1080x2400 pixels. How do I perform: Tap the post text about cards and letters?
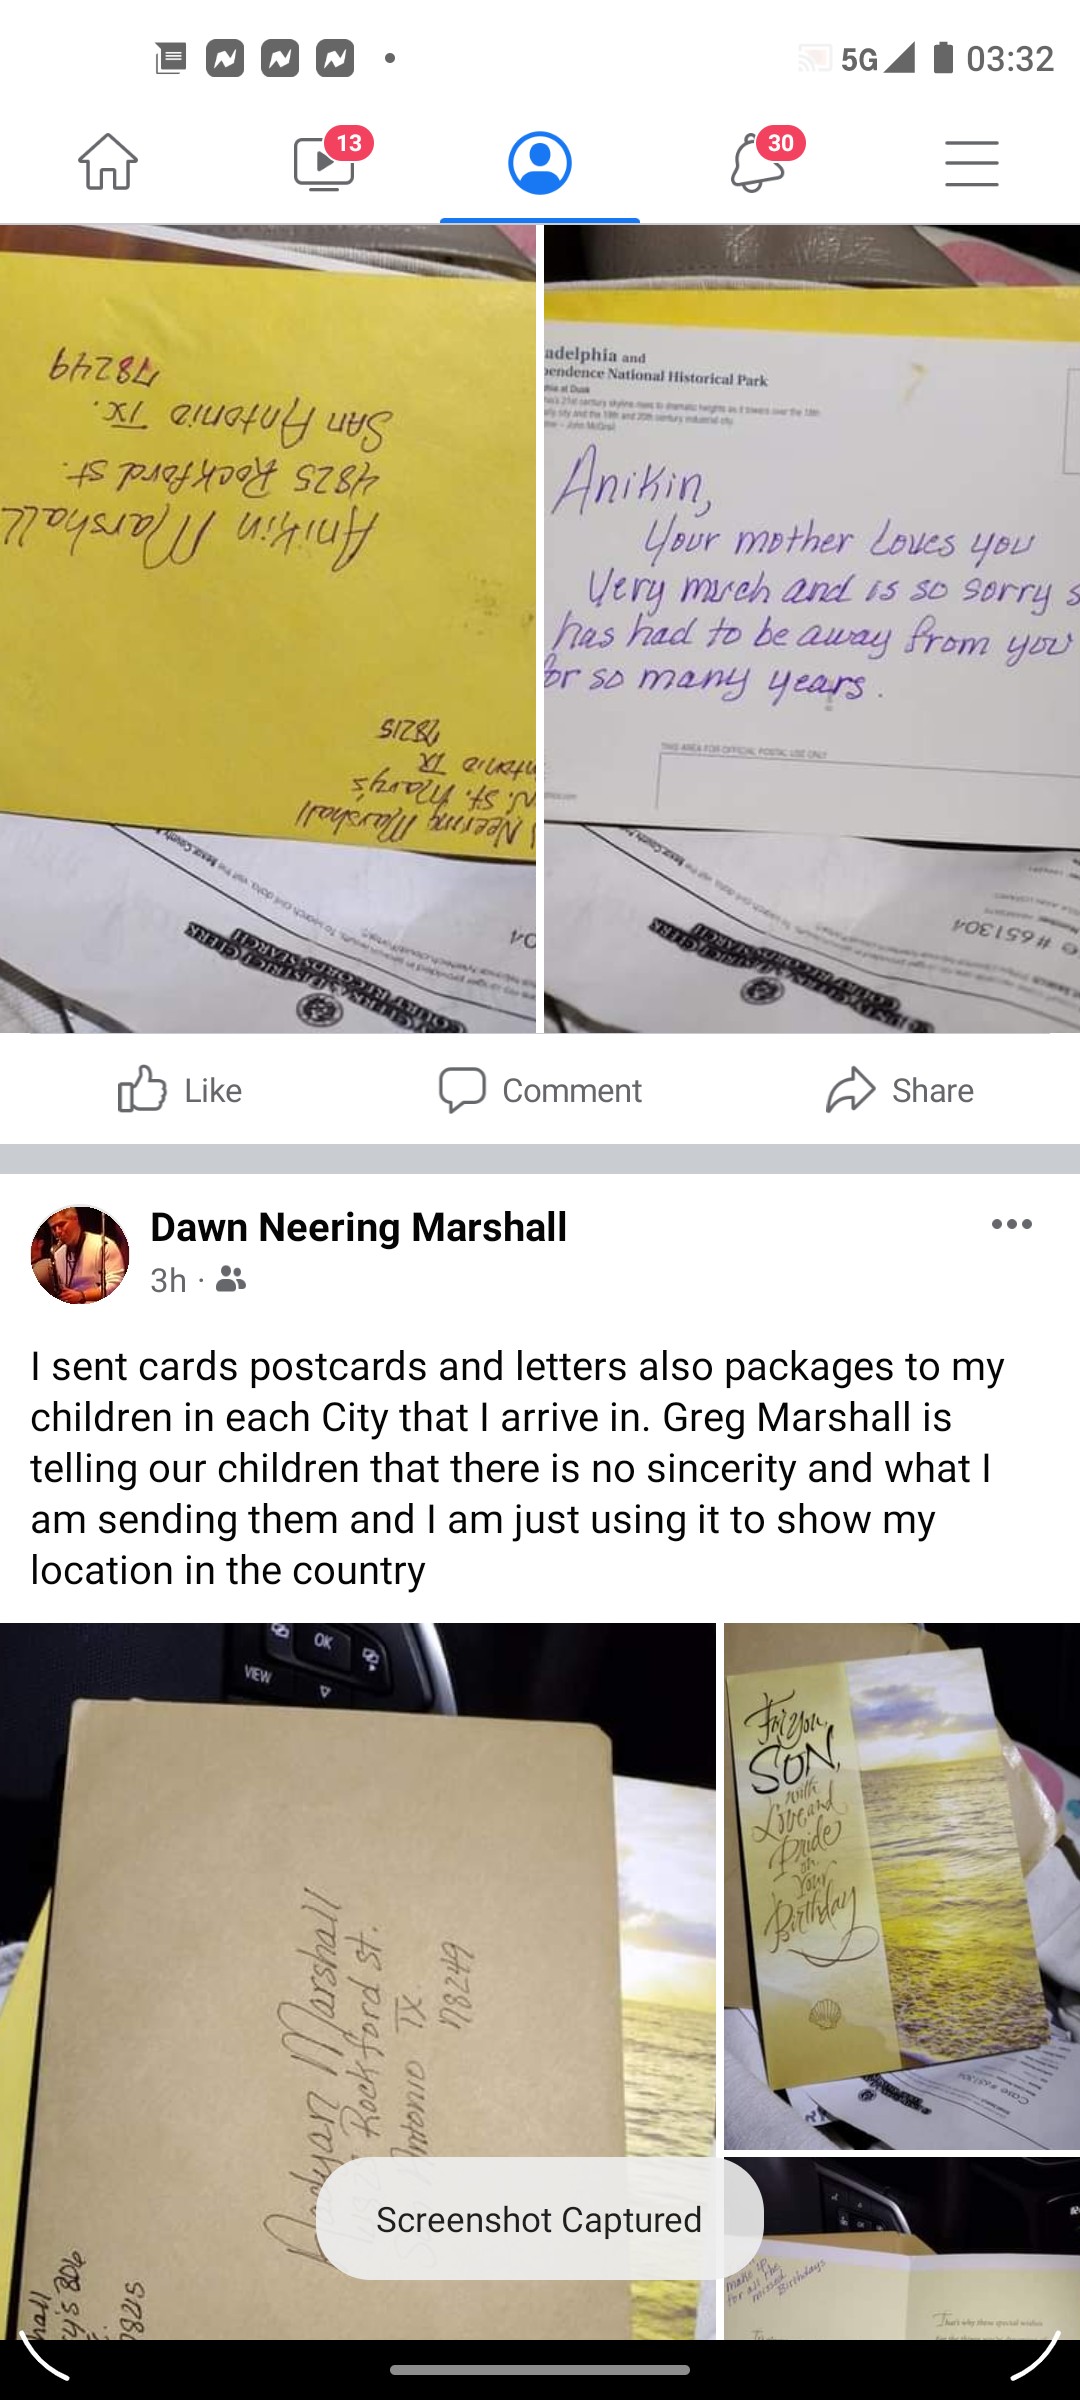pos(518,1468)
